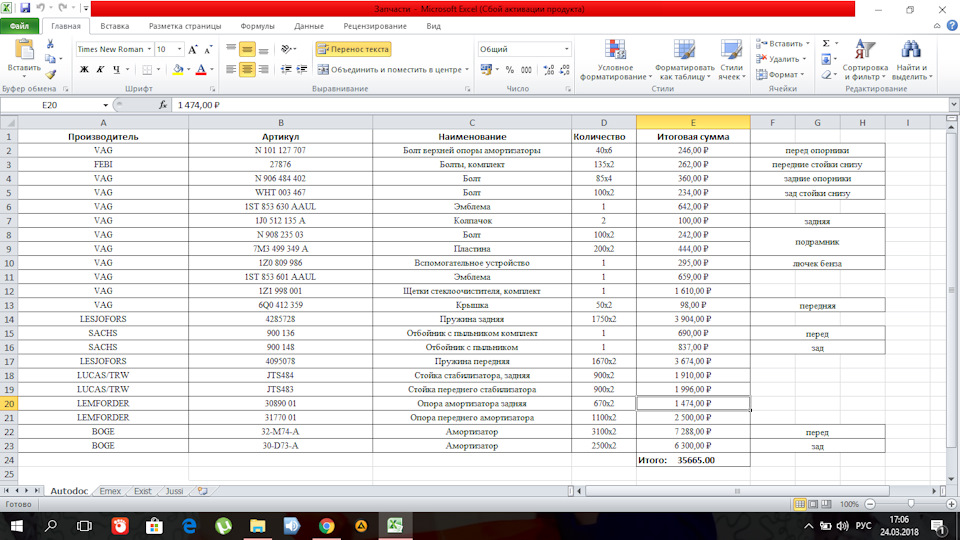Switch to the Jussi sheet tab
The image size is (960, 540).
(174, 491)
